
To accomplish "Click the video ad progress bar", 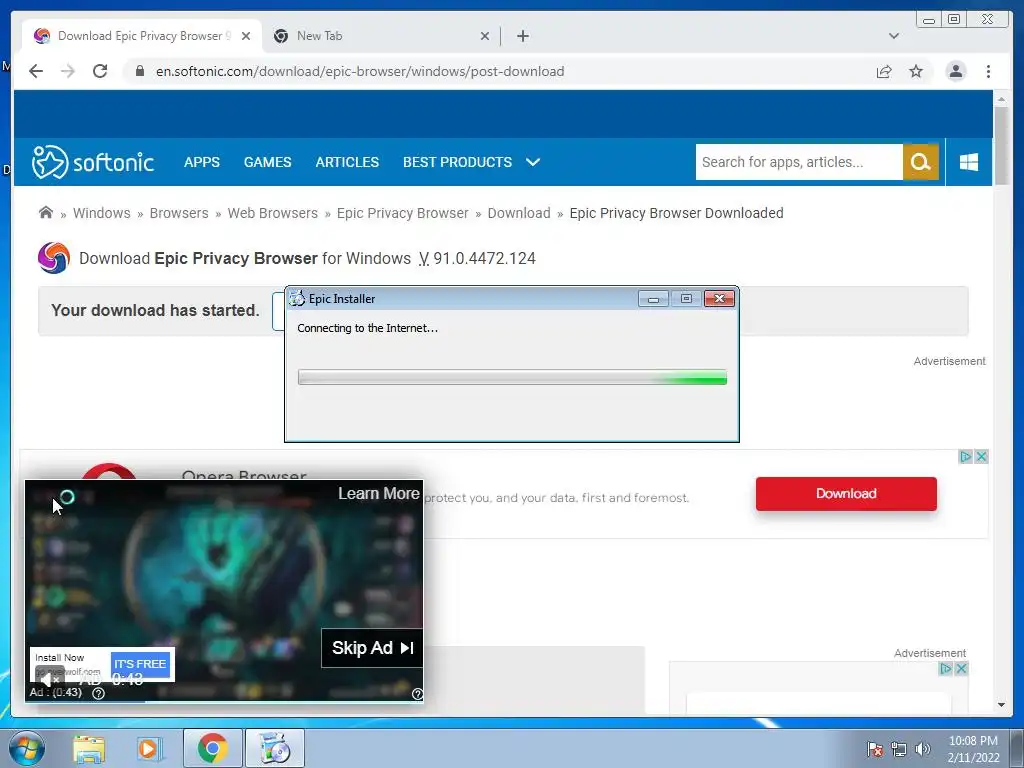I will click(224, 702).
